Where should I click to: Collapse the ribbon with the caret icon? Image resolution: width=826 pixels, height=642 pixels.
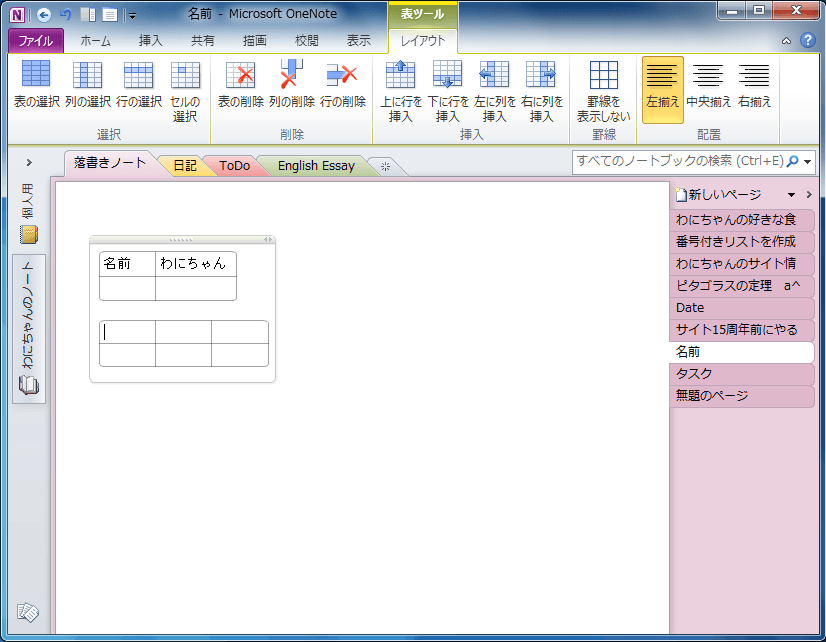pyautogui.click(x=786, y=41)
